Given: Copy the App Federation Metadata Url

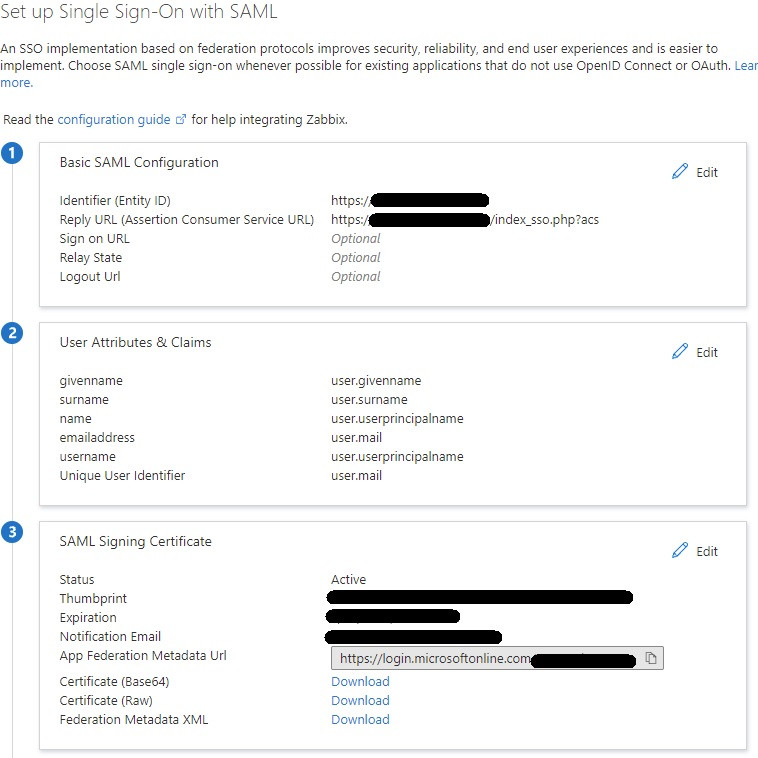Looking at the screenshot, I should click(x=650, y=659).
